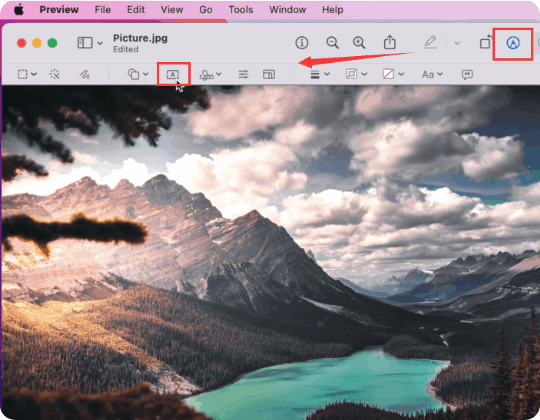Open the Shape Style line thickness dropdown
540x420 pixels.
click(320, 74)
